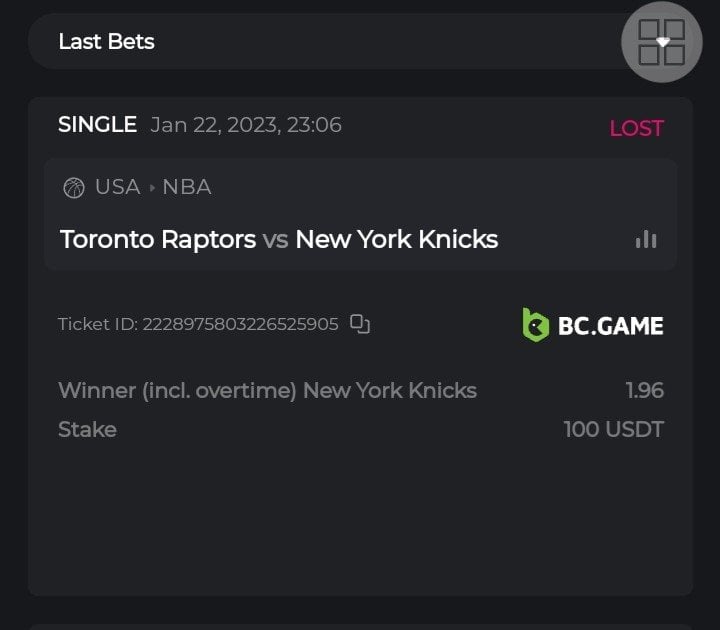720x630 pixels.
Task: Select the Toronto Raptors team name
Action: click(157, 240)
